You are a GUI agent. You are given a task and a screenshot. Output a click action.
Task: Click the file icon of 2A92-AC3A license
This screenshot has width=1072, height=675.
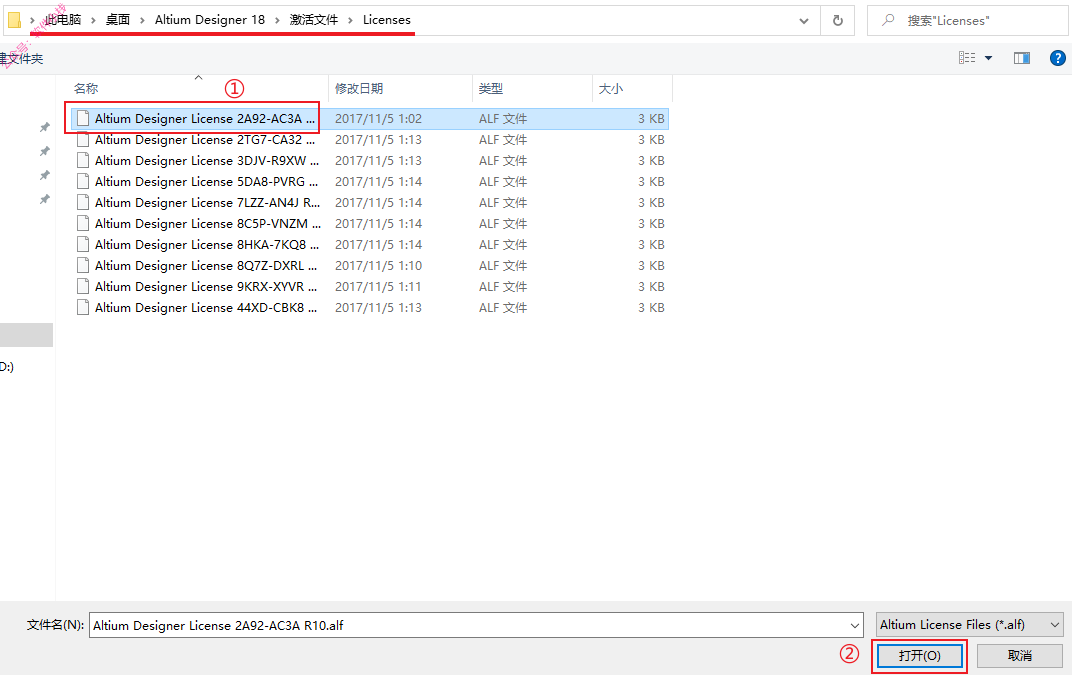point(83,118)
